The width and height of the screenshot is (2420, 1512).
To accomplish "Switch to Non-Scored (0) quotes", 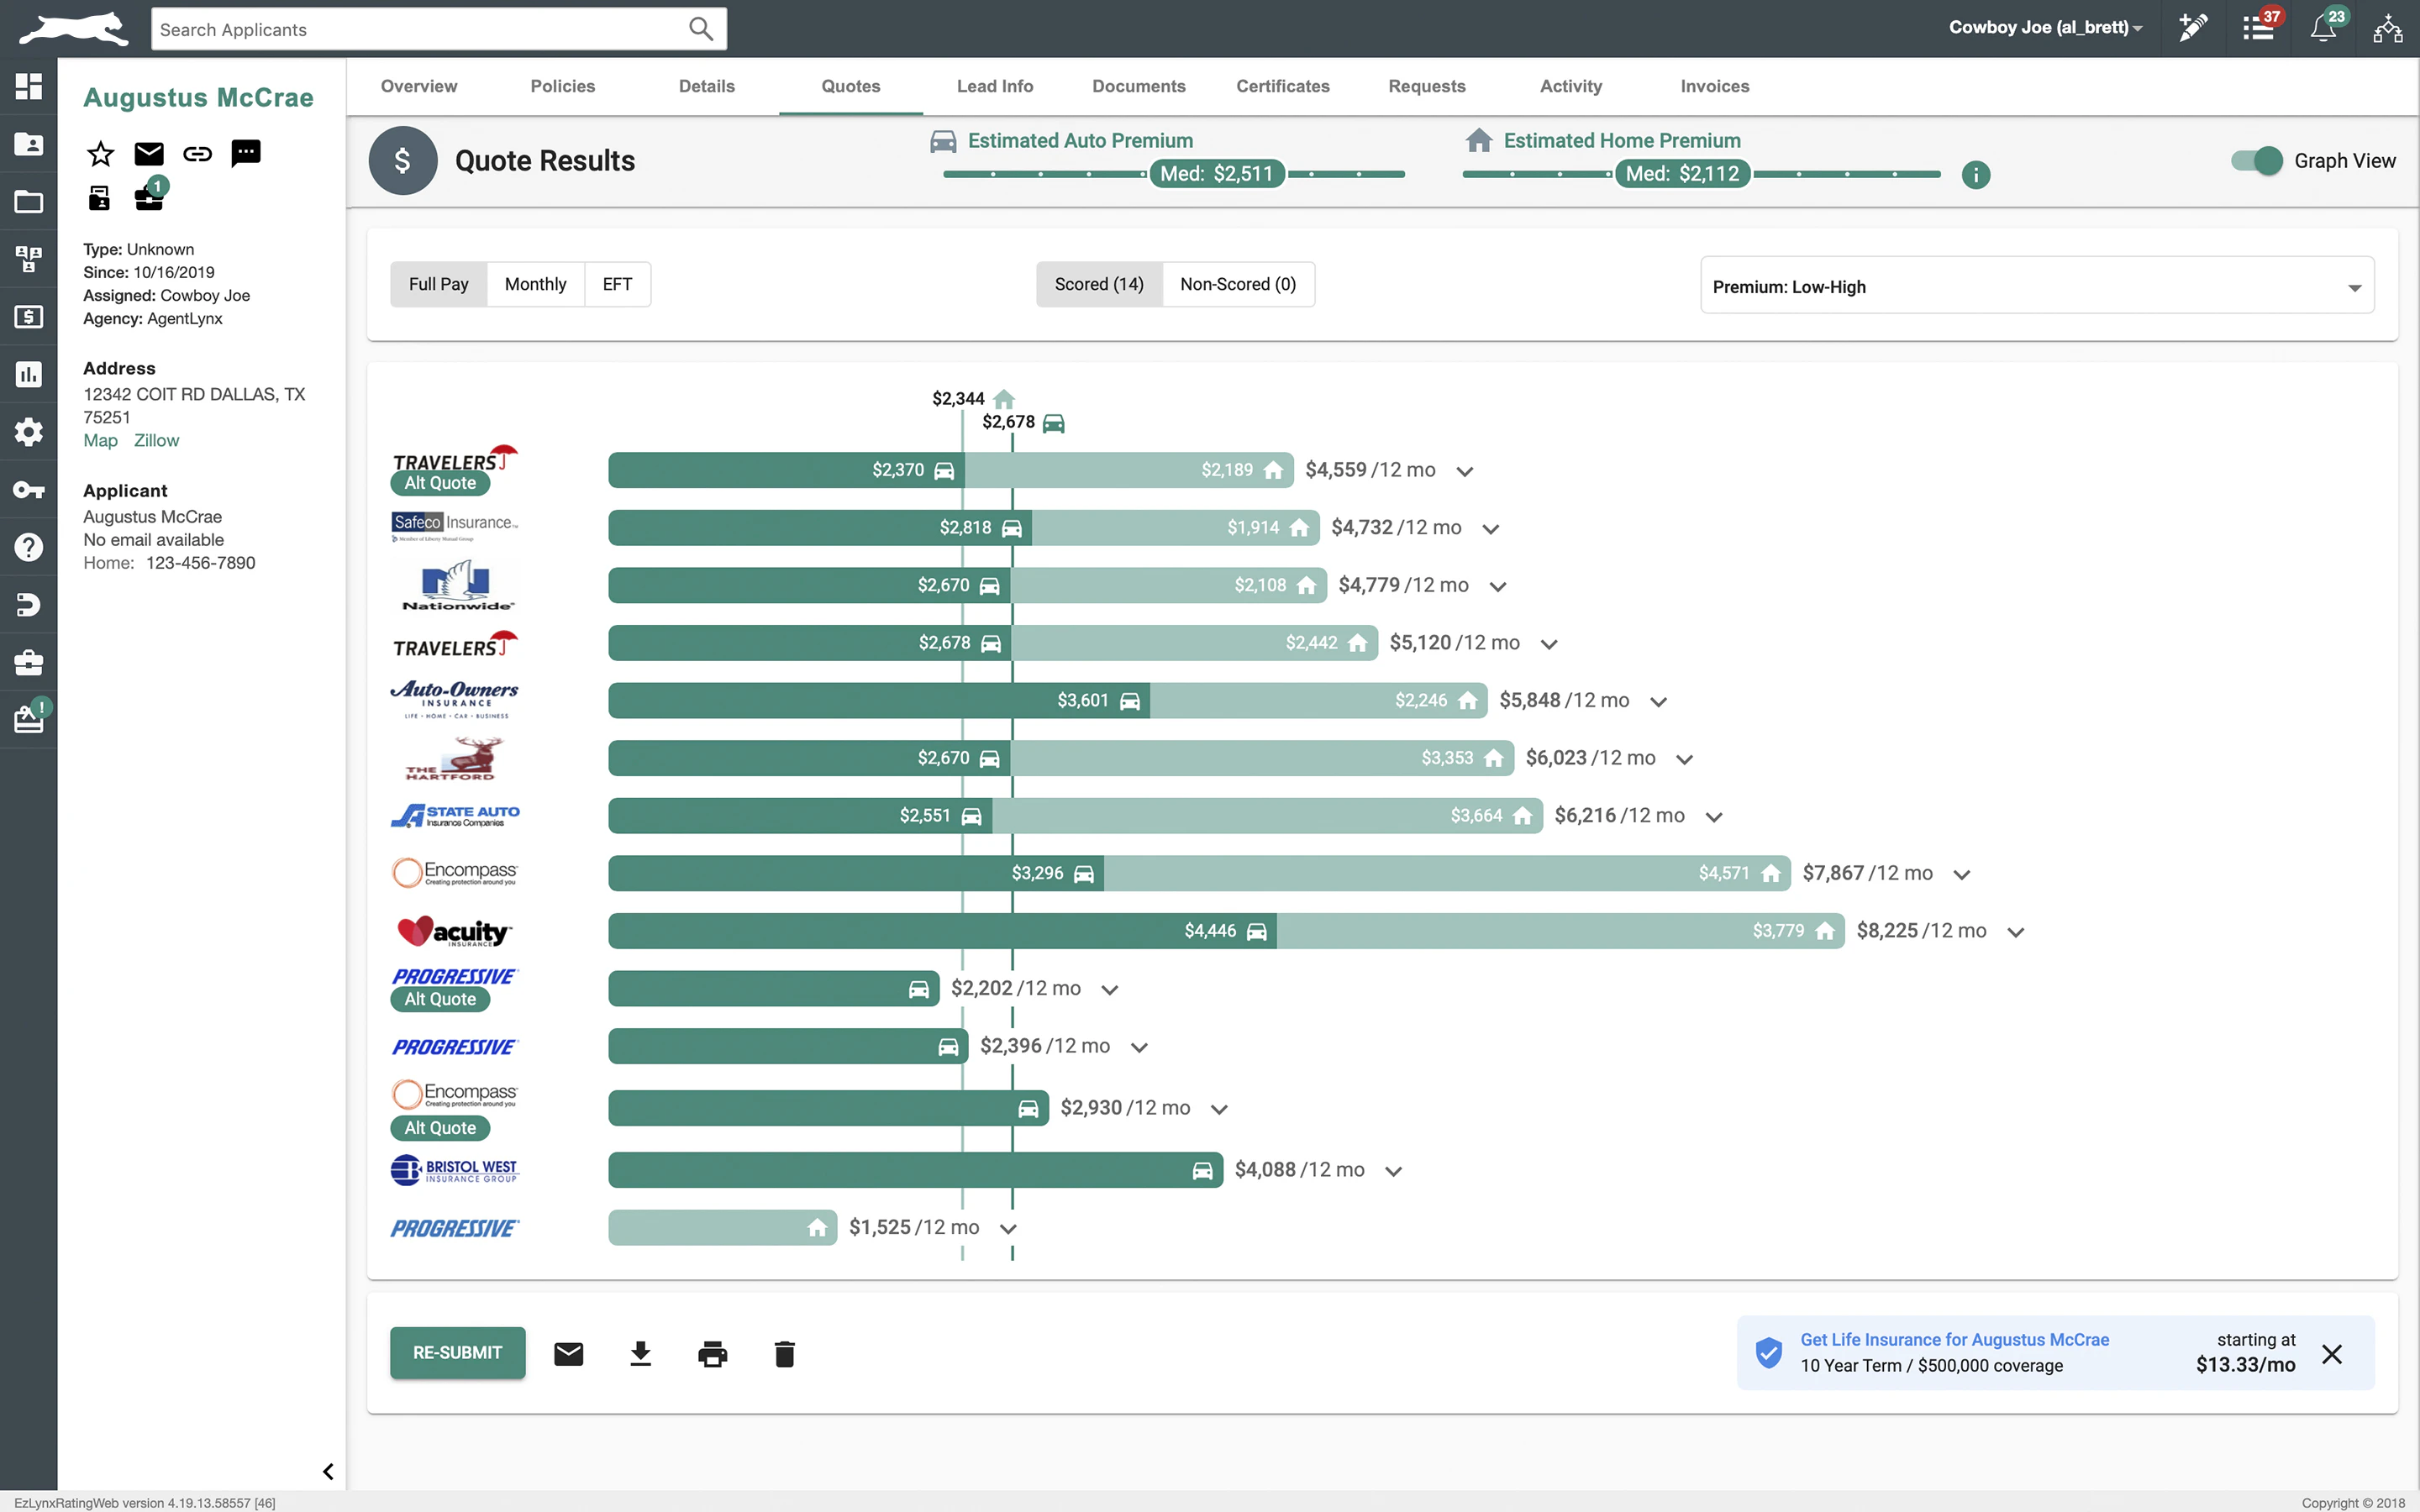I will coord(1238,284).
